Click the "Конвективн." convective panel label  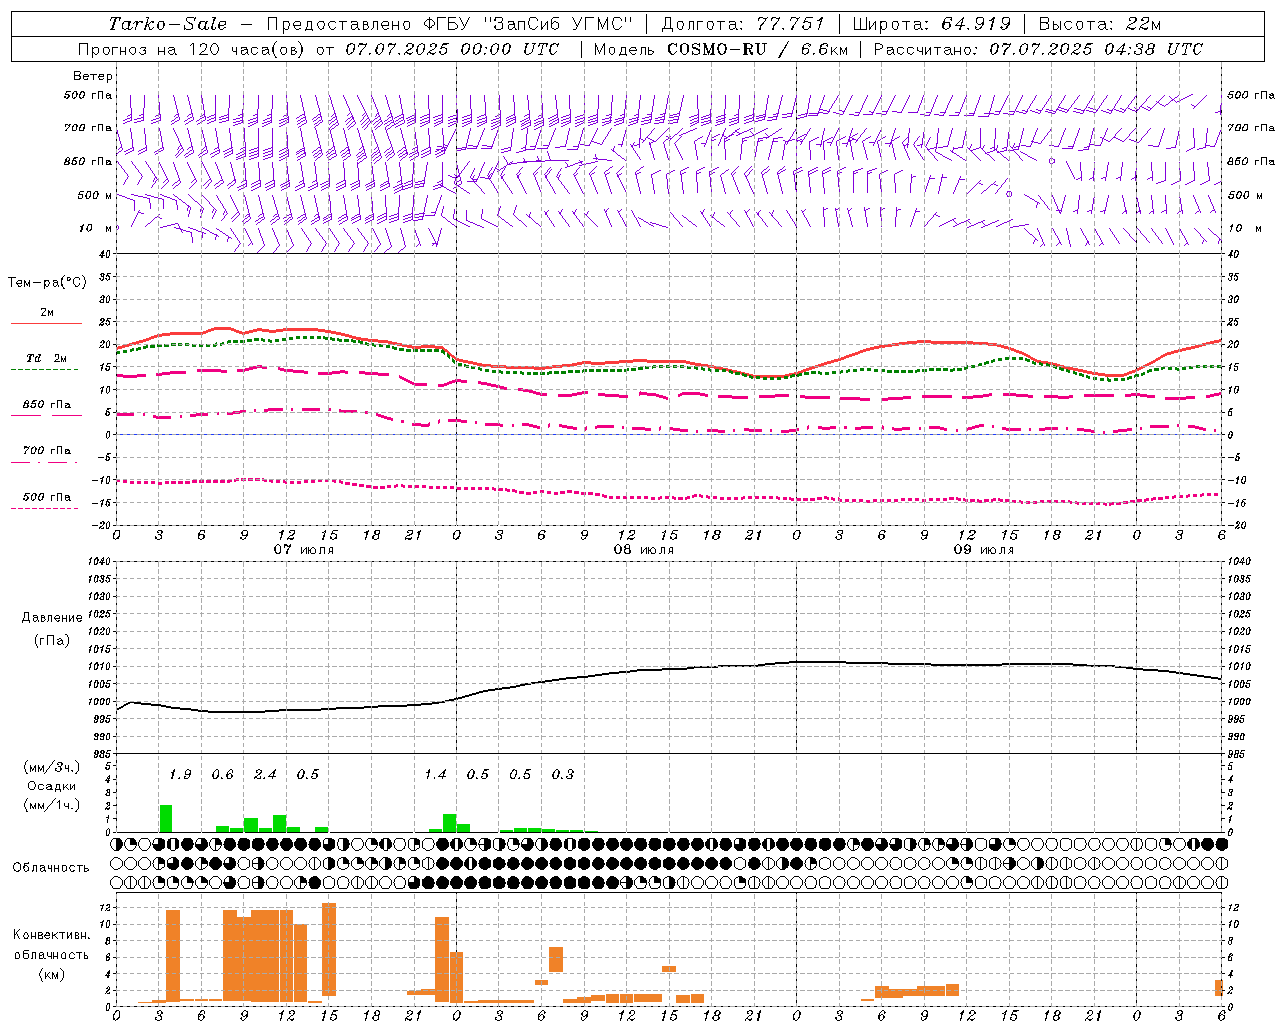51,935
